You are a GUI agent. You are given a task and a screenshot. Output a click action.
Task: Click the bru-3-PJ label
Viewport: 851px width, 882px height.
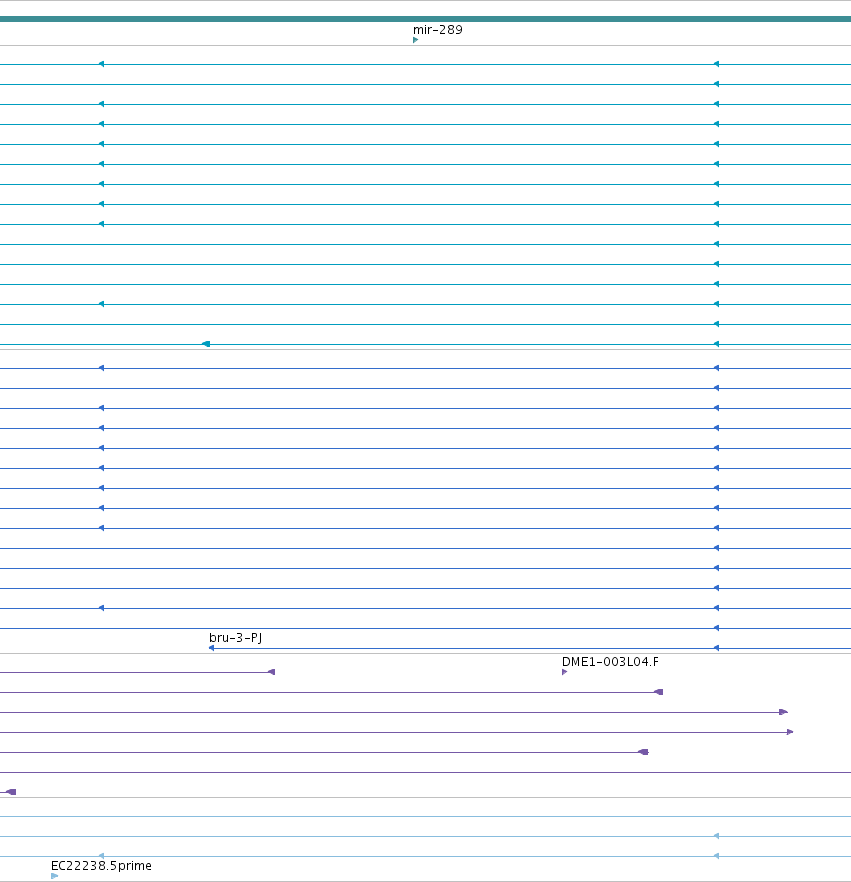coord(235,638)
